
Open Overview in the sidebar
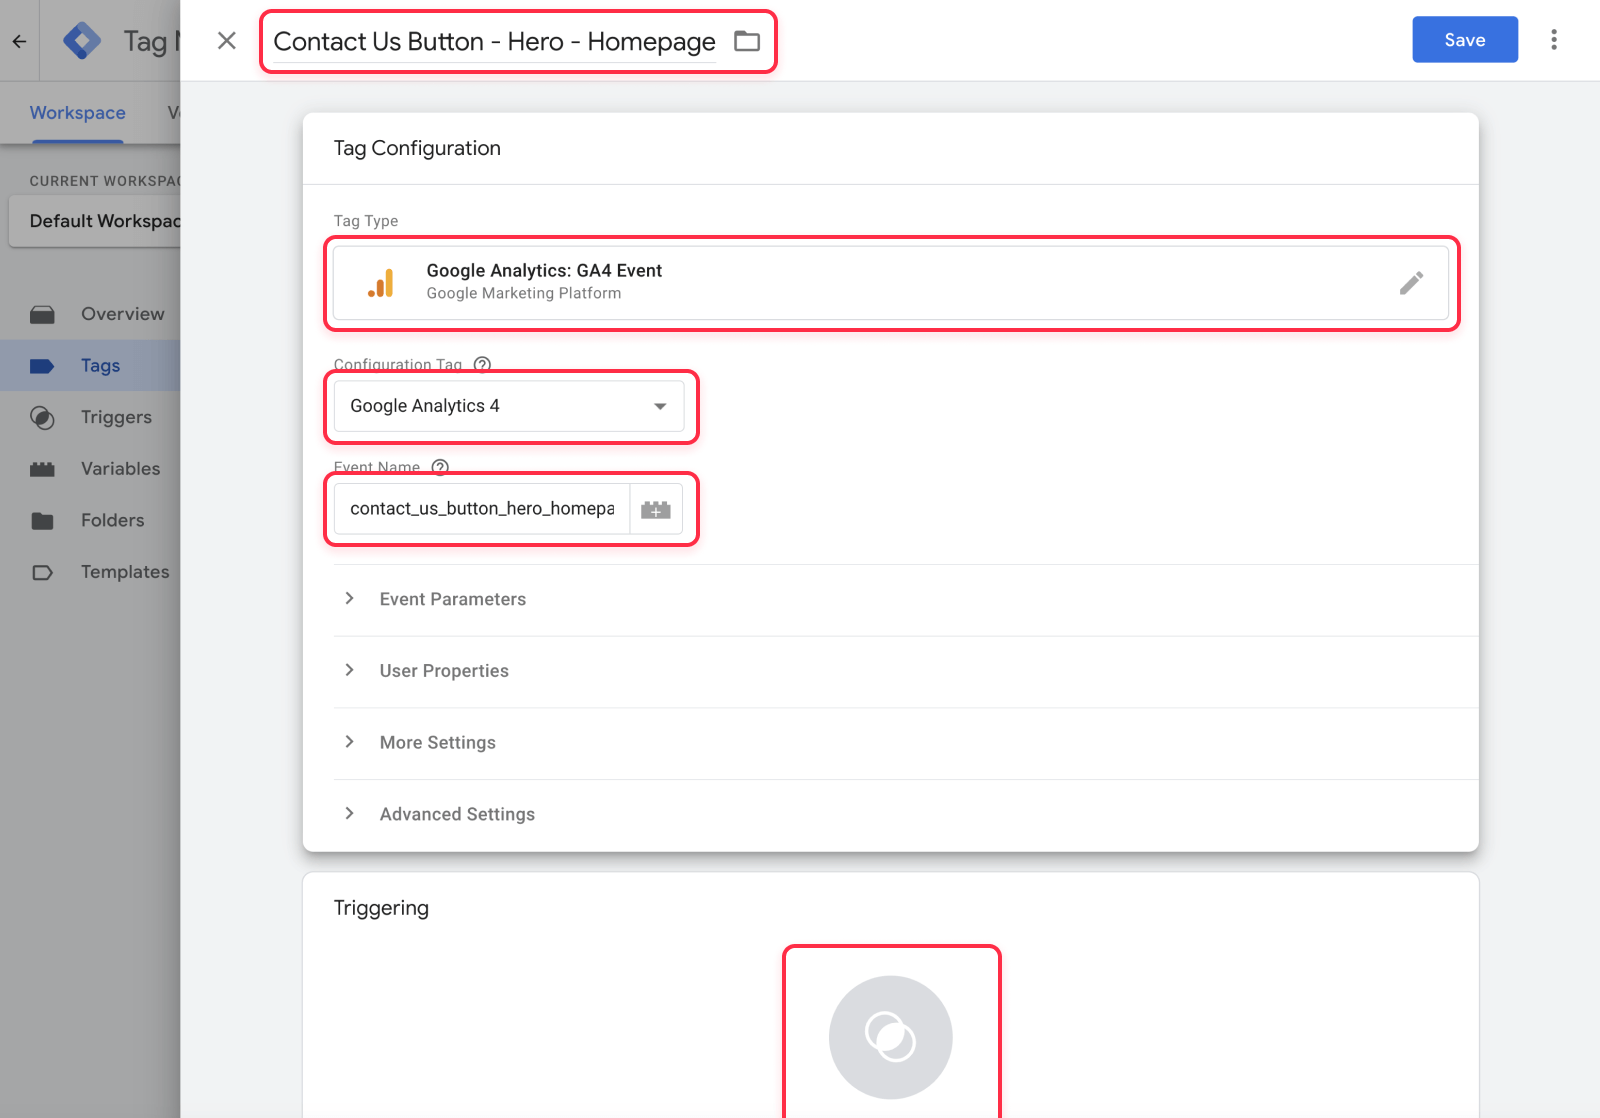90,314
